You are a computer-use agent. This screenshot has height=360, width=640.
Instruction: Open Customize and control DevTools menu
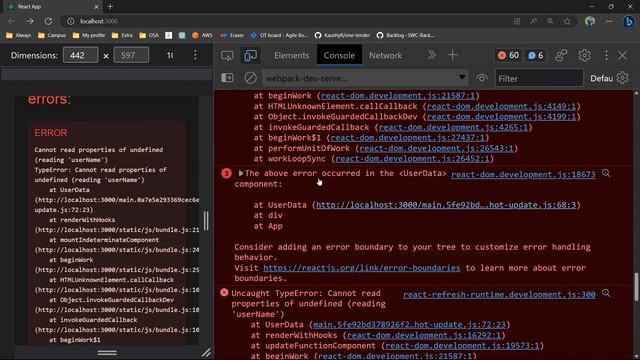click(x=606, y=55)
